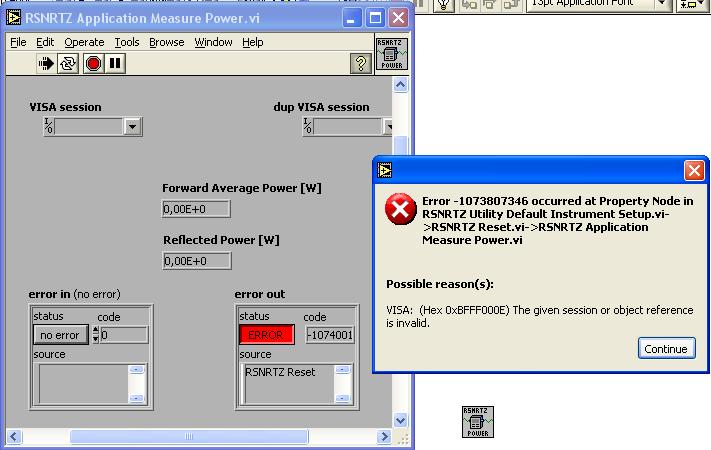Close the RSNRTZ Measure Power window
Image resolution: width=711 pixels, height=450 pixels.
click(x=399, y=18)
